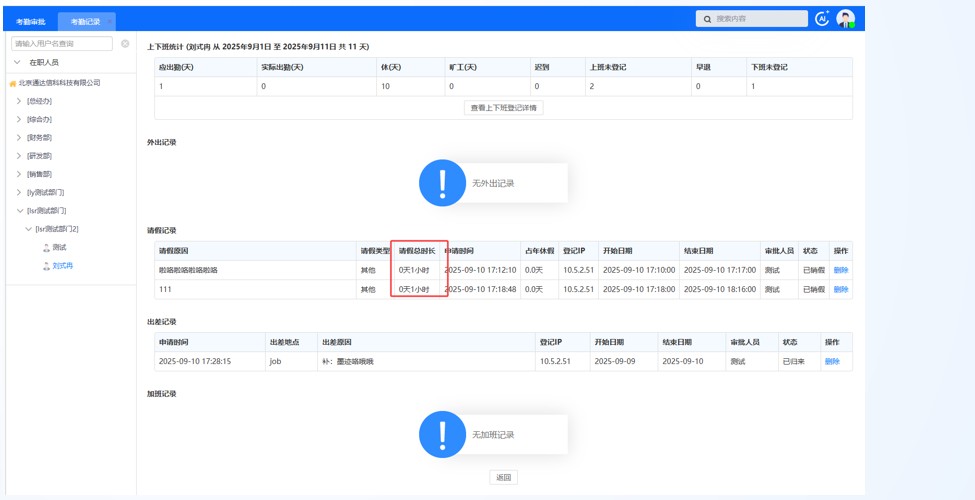The height and width of the screenshot is (500, 975).
Task: Switch to the 考勤审批 tab
Action: [x=30, y=21]
